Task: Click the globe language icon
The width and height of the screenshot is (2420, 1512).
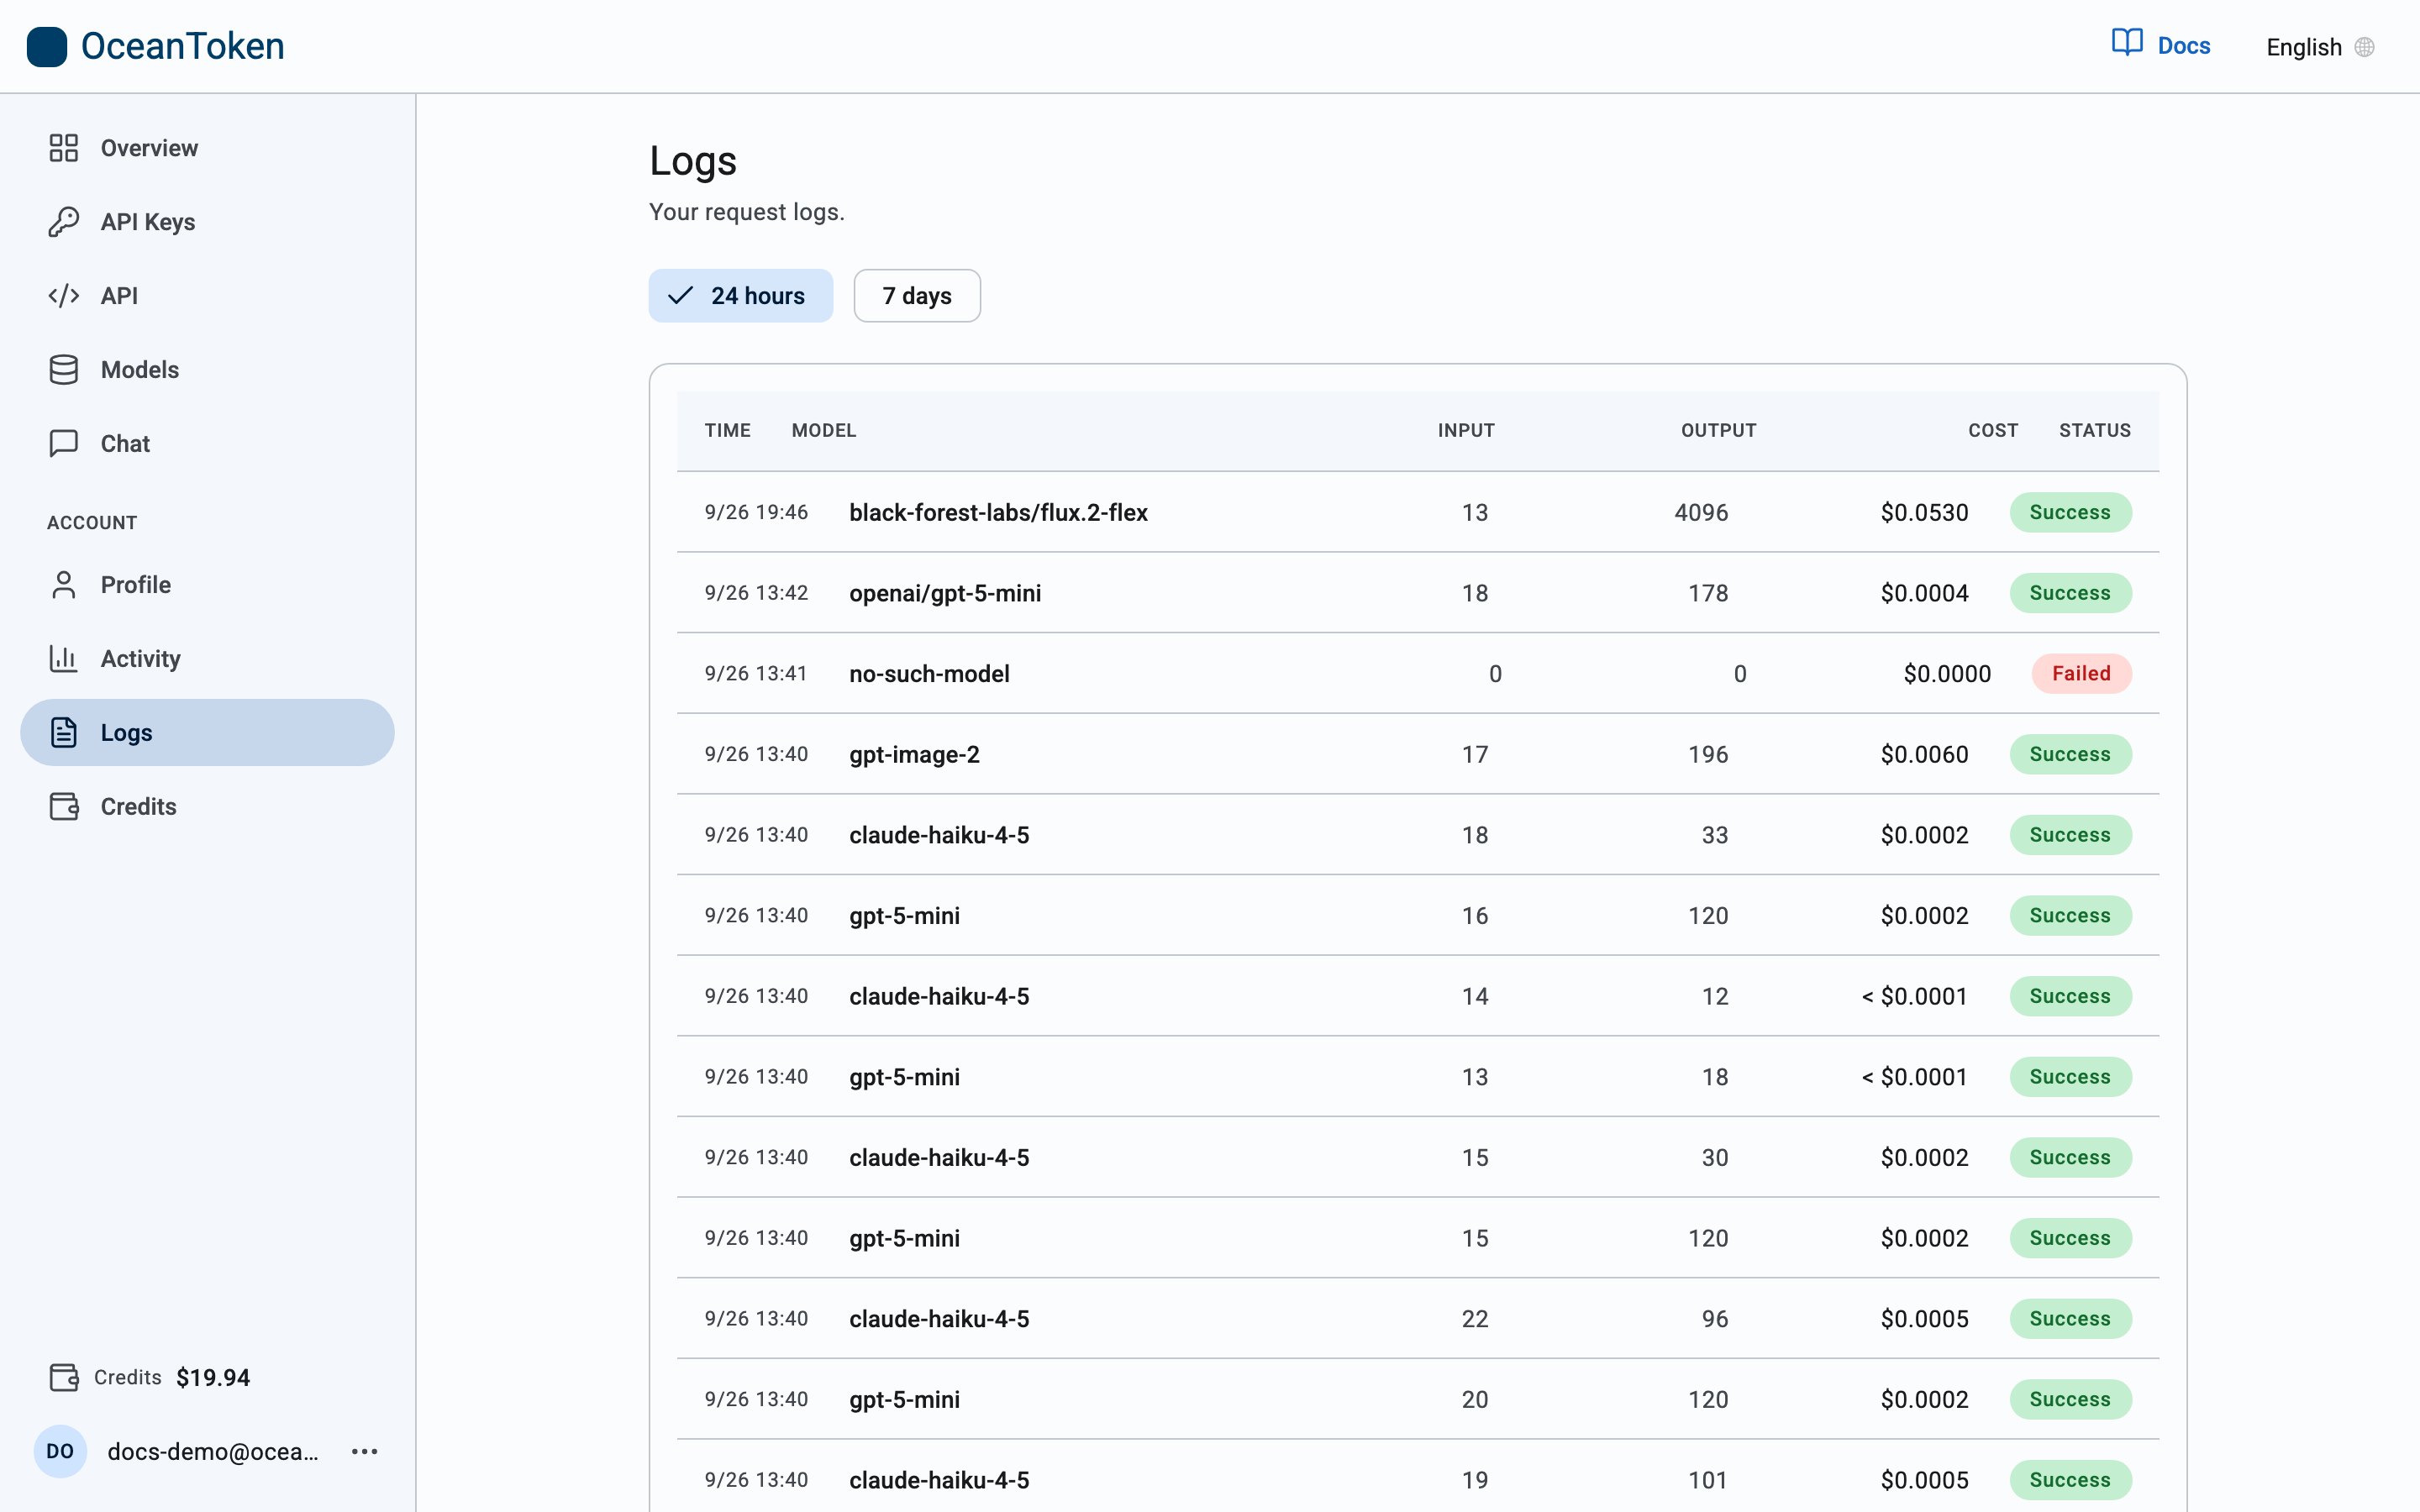Action: tap(2364, 47)
